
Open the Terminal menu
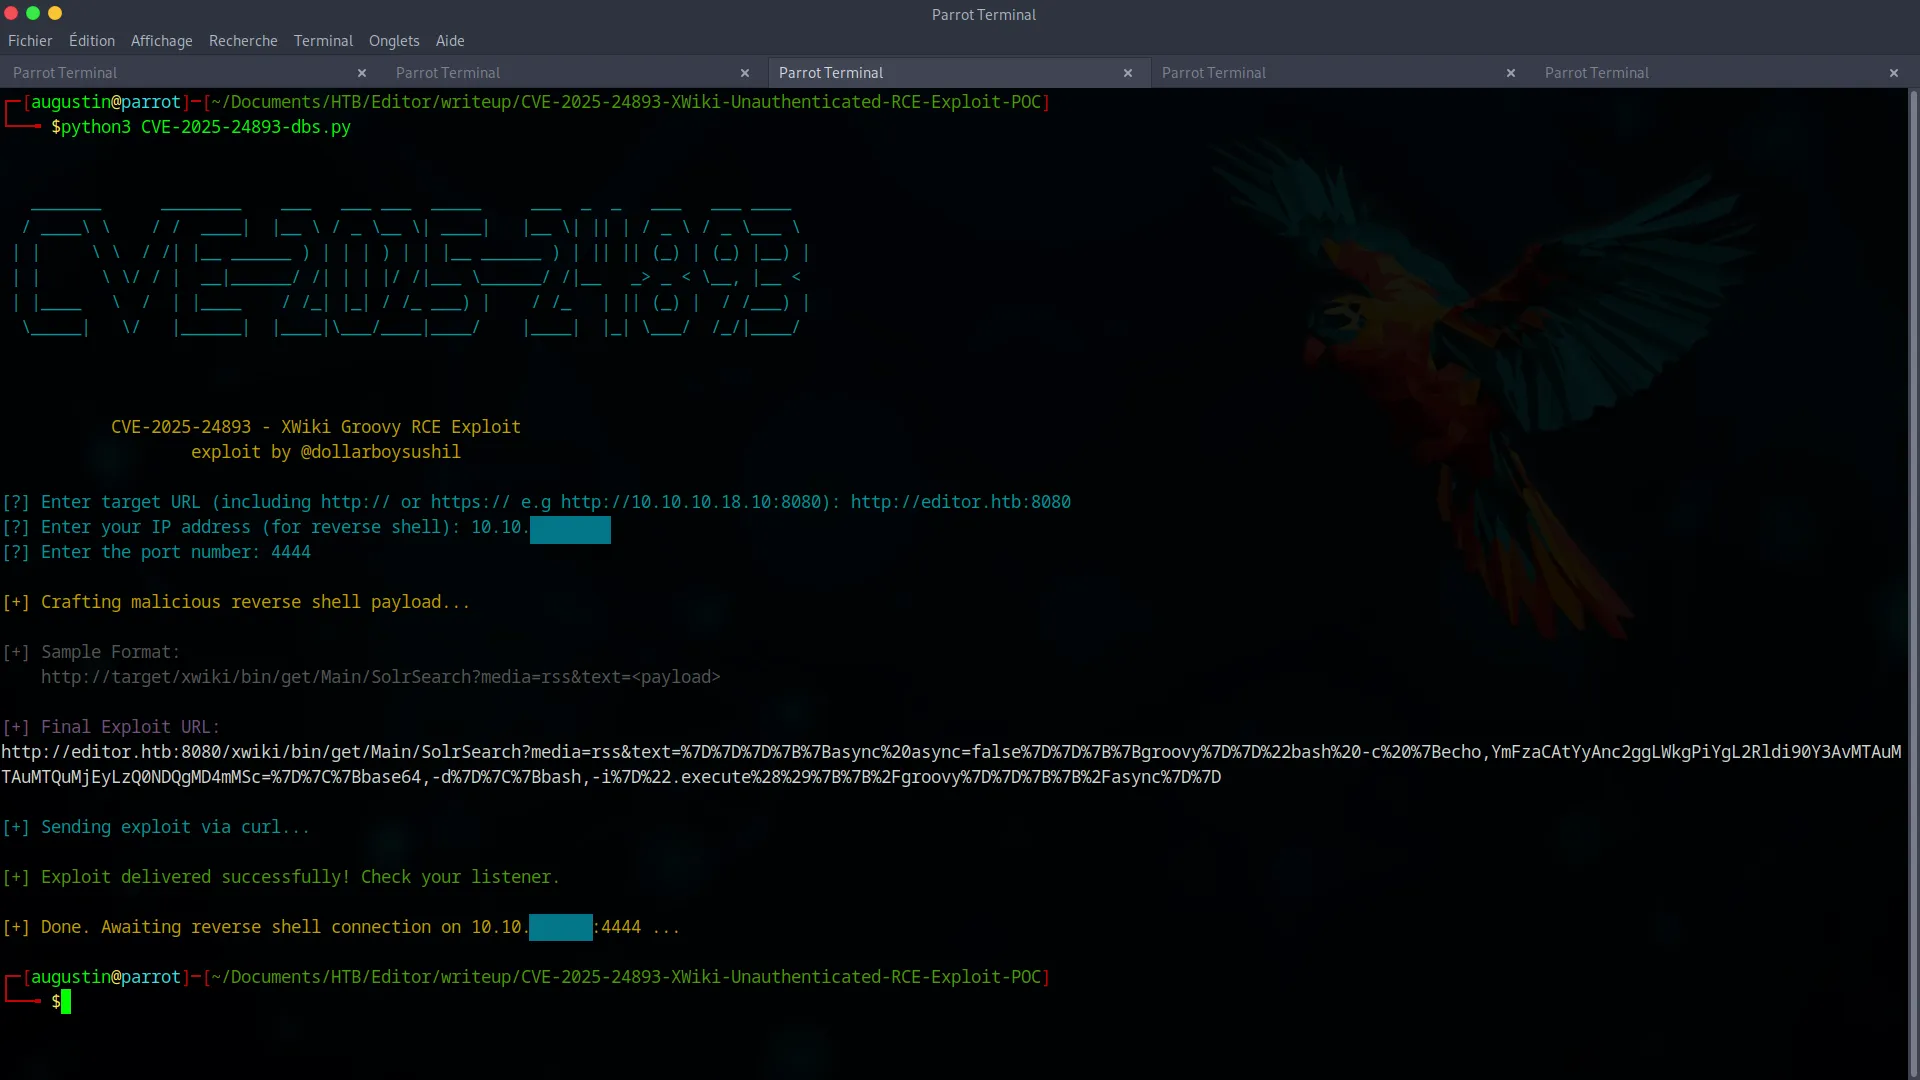click(x=322, y=41)
